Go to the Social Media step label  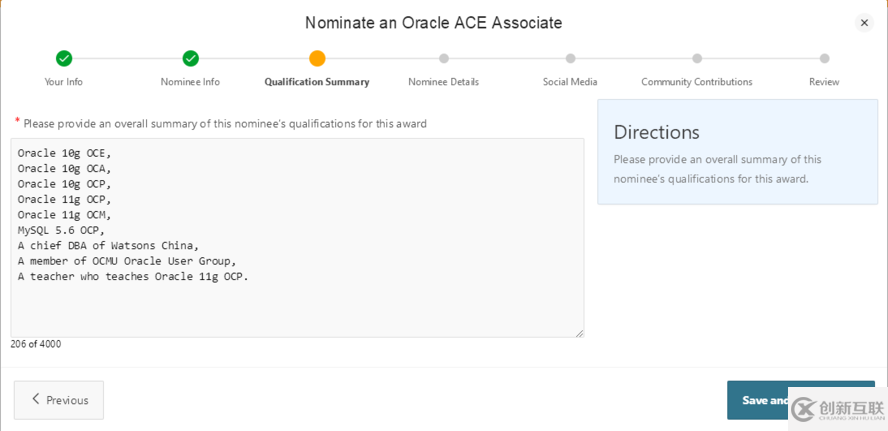(570, 82)
